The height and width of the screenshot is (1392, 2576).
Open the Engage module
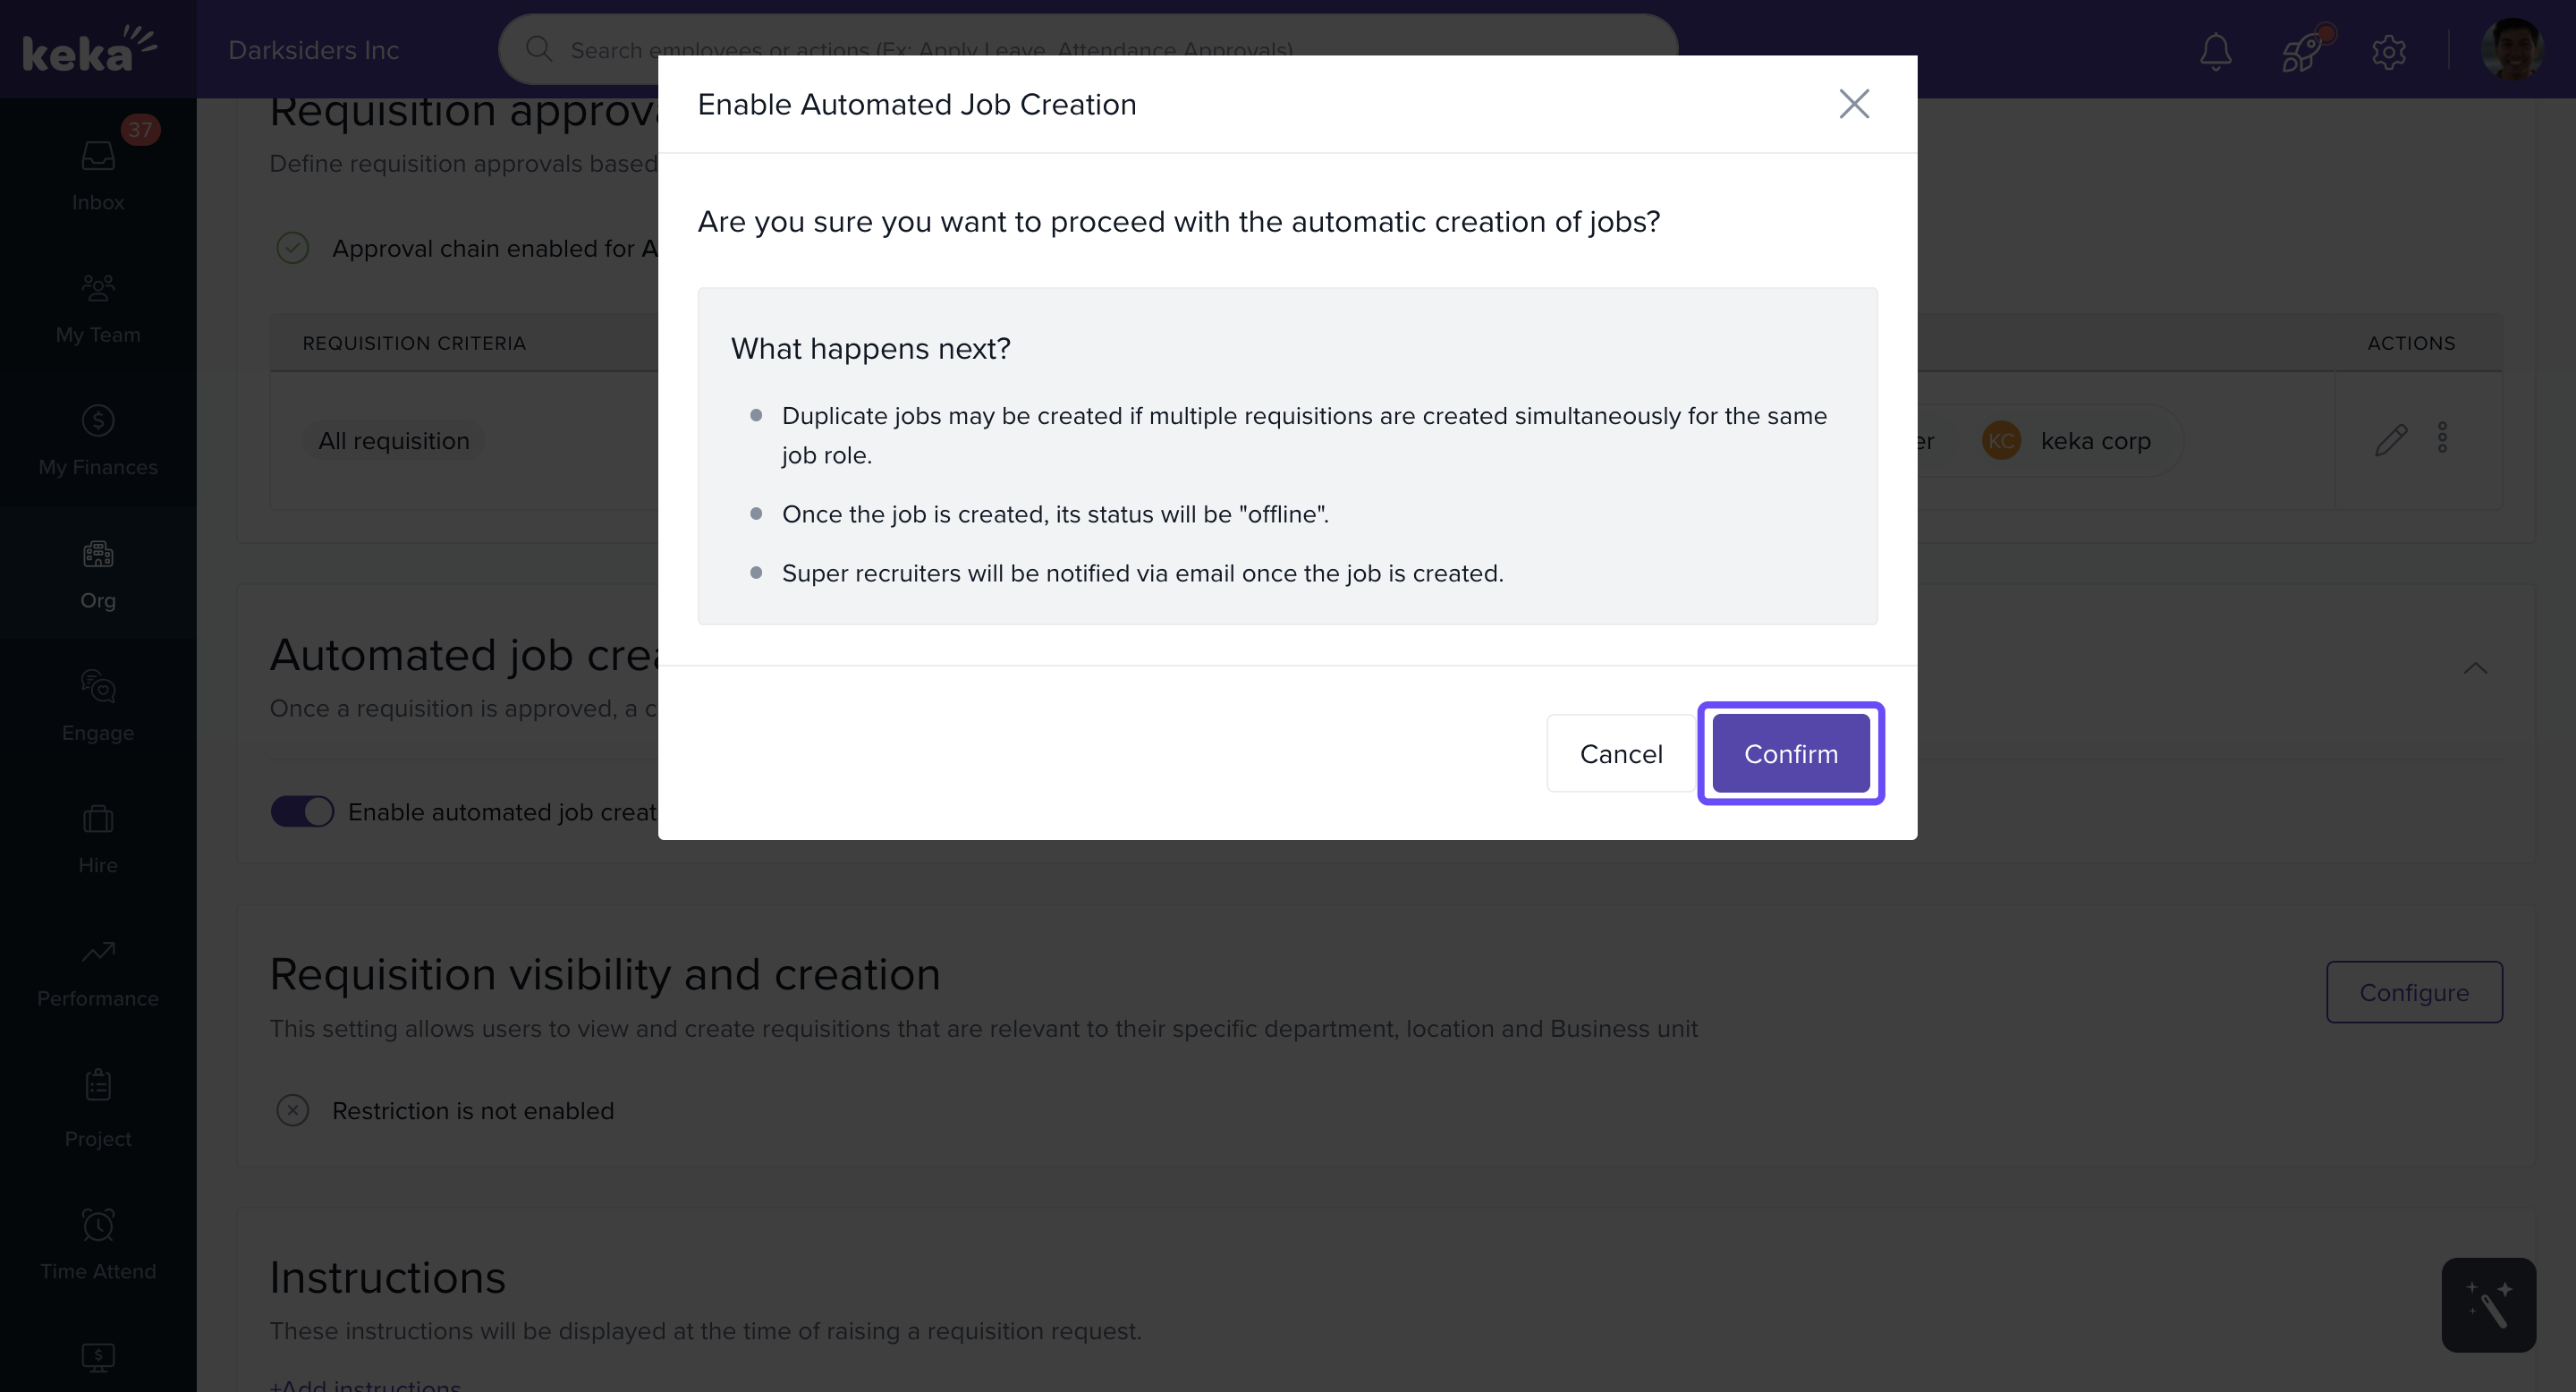pyautogui.click(x=98, y=705)
